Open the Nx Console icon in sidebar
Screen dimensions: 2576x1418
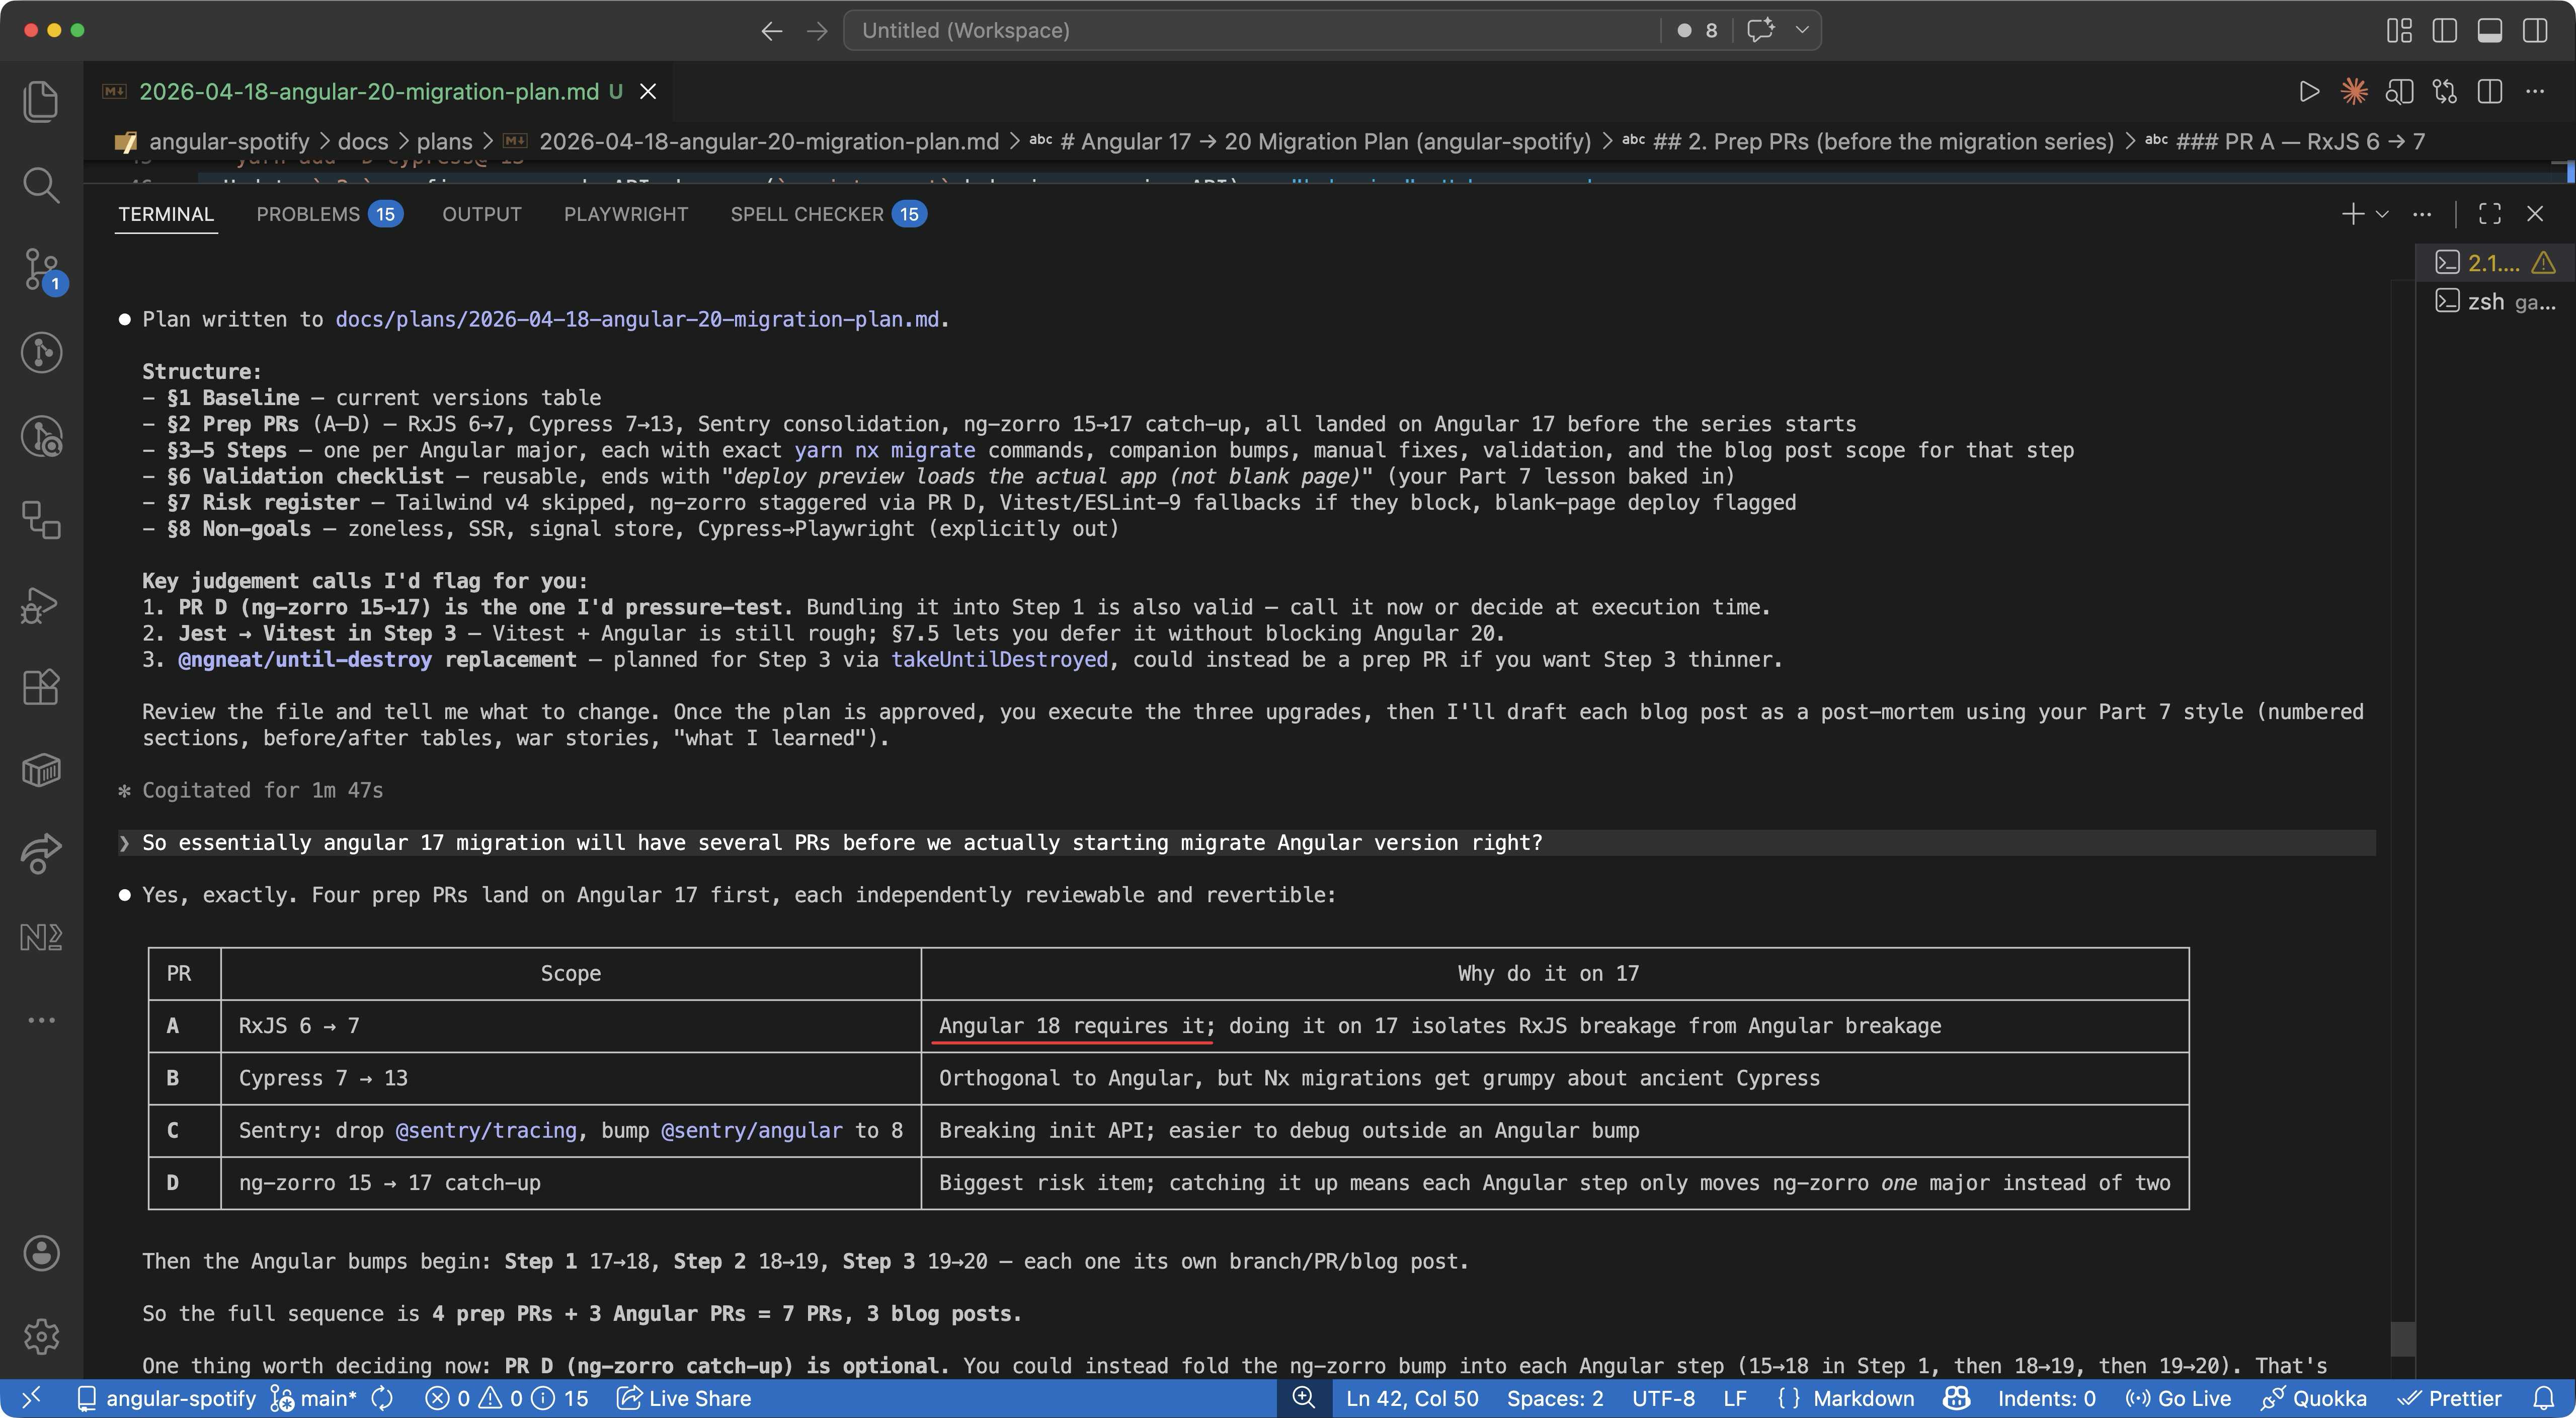point(41,937)
